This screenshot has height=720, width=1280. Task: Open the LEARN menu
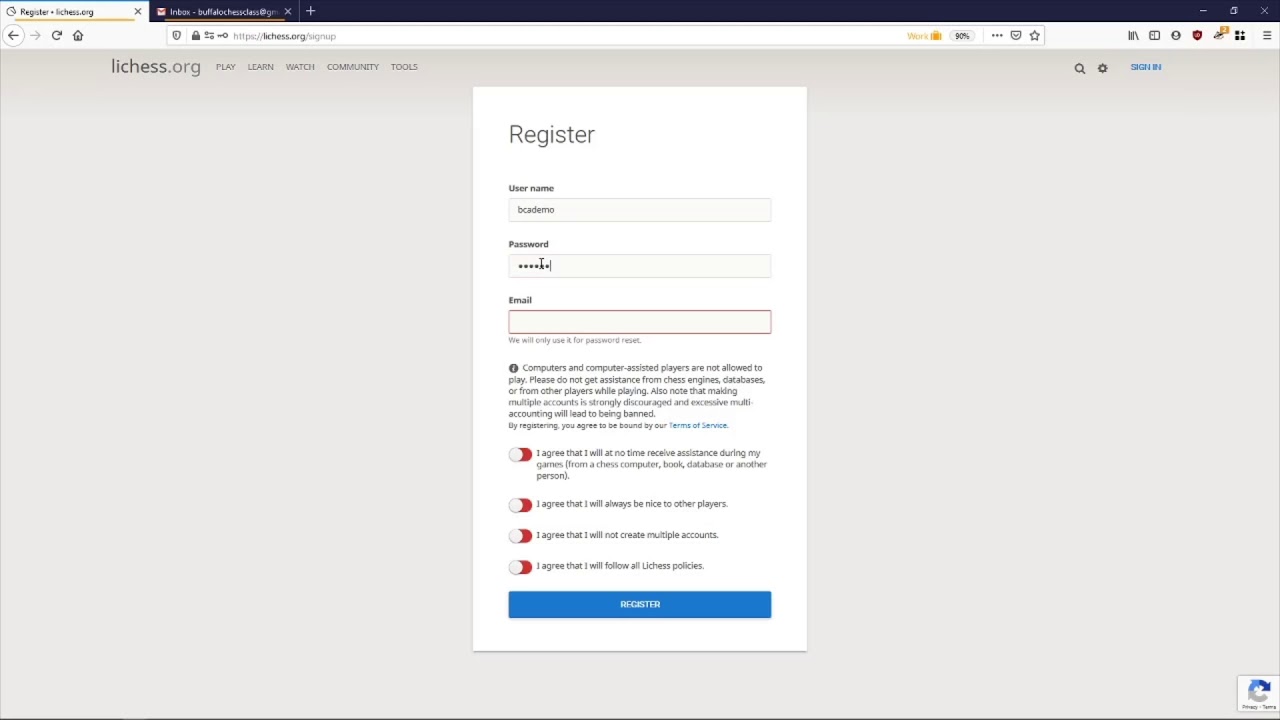click(260, 67)
